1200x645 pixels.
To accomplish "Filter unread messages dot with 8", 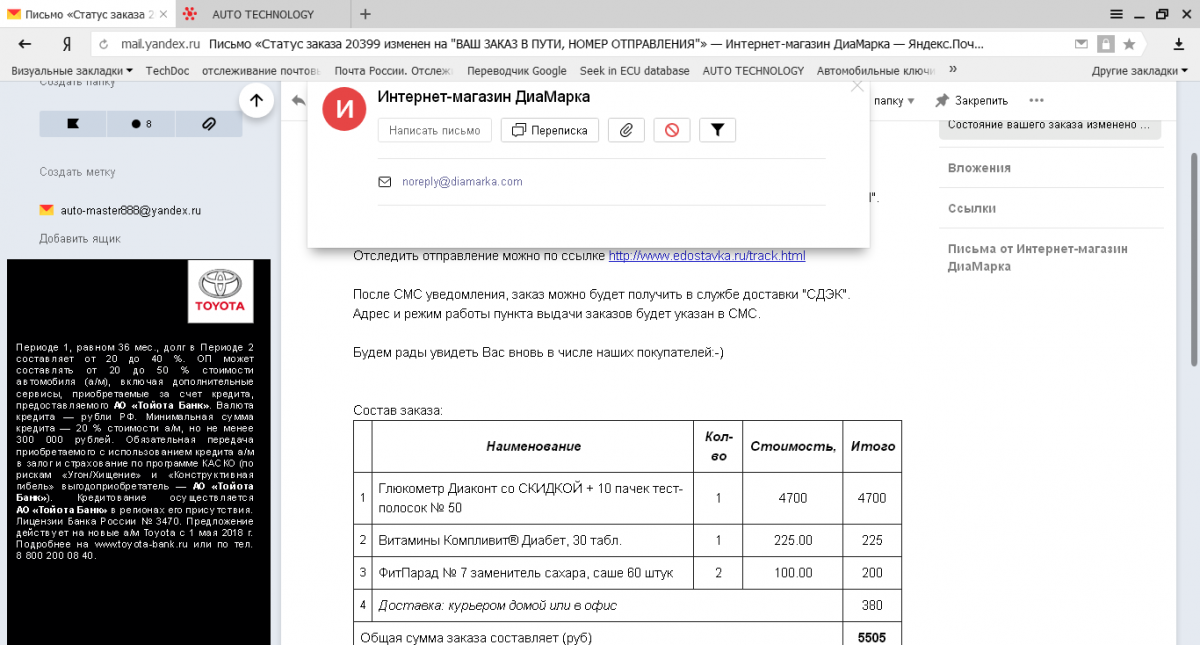I will 141,124.
